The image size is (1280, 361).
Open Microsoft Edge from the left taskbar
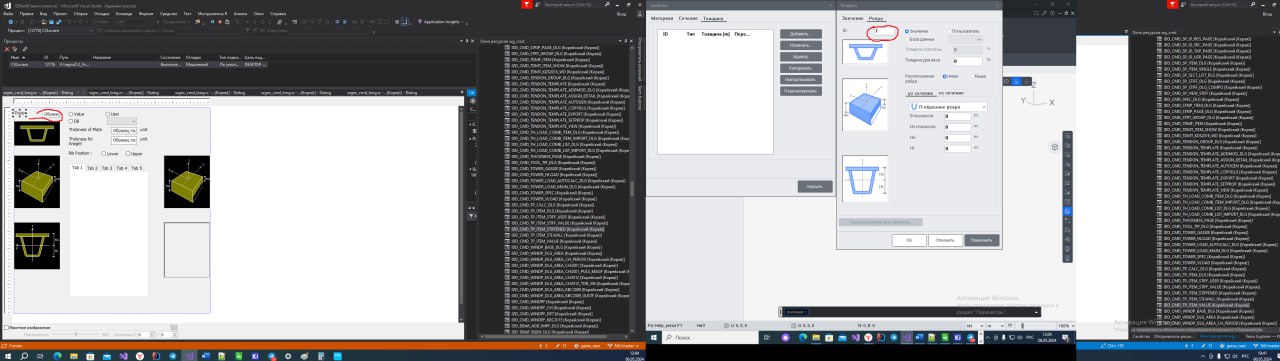coord(57,356)
